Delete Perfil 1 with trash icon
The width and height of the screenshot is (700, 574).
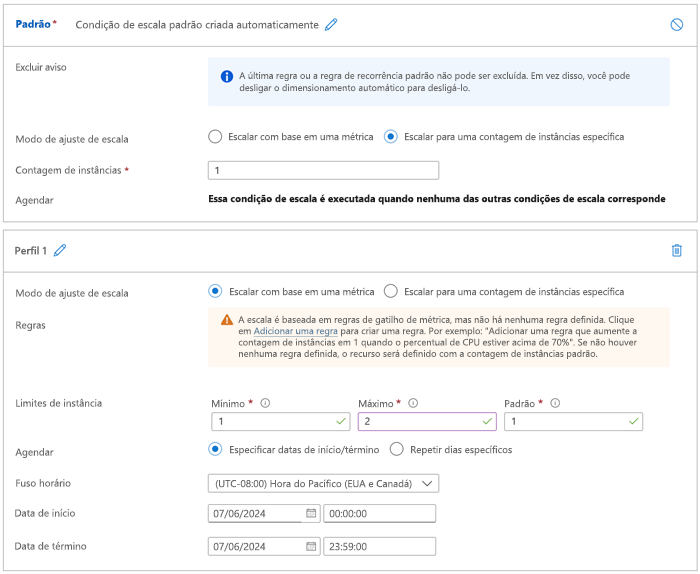point(676,250)
